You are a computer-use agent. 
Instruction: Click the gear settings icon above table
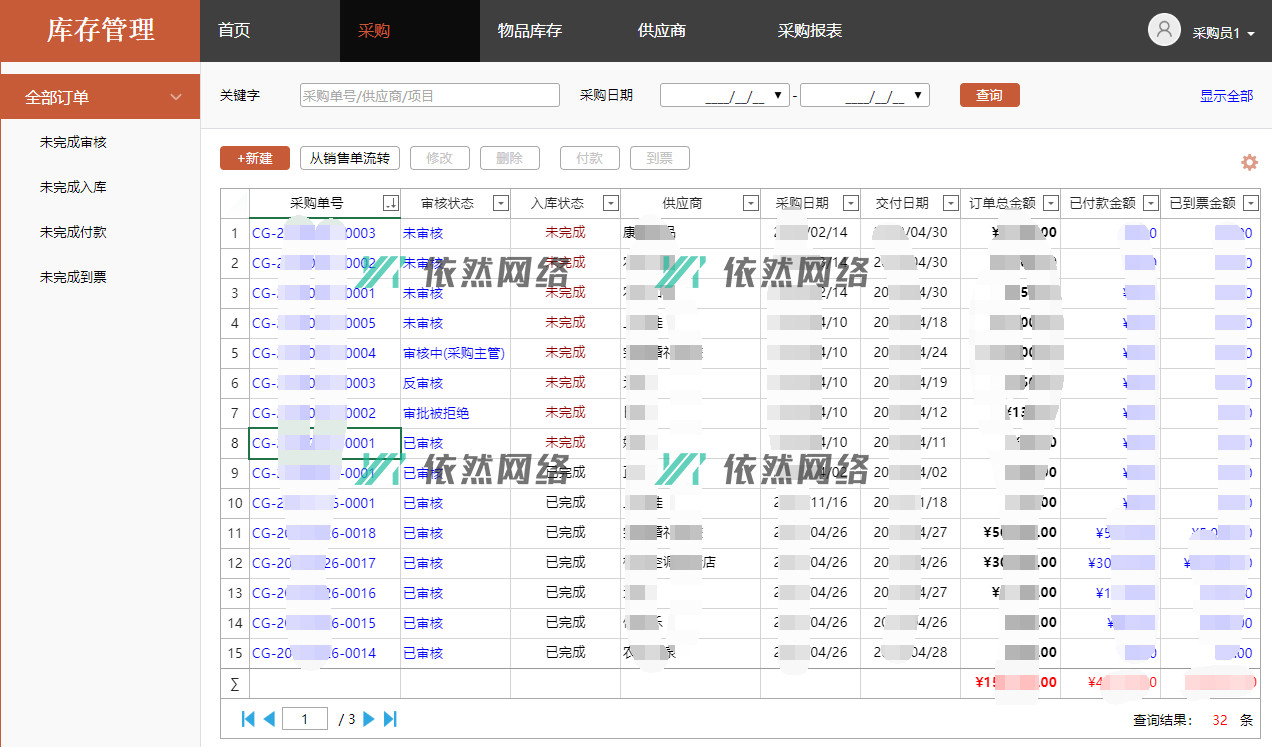pos(1249,162)
